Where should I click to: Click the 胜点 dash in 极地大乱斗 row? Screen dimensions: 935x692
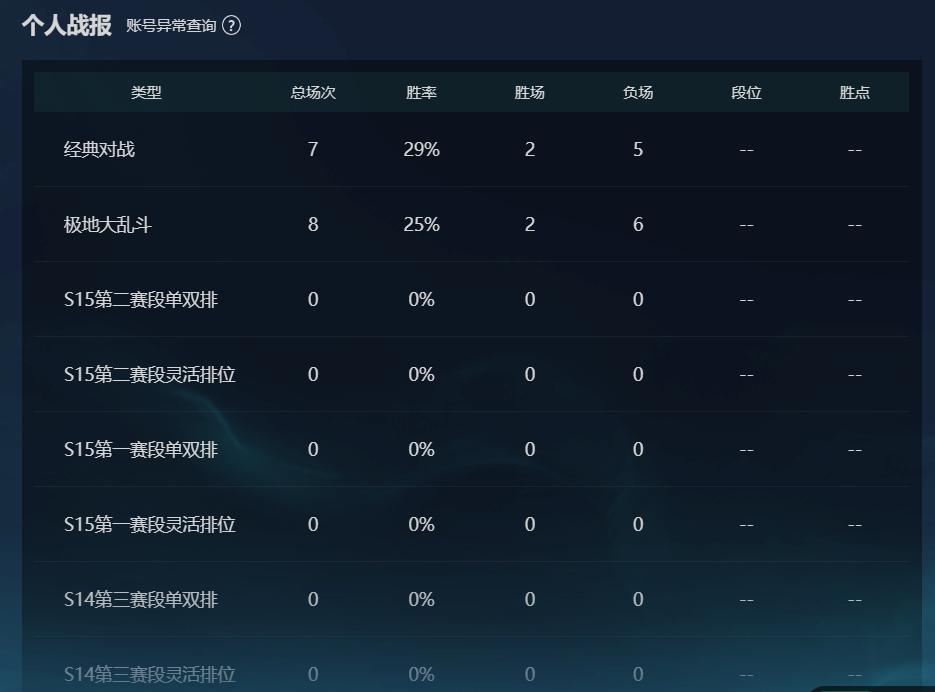[854, 225]
